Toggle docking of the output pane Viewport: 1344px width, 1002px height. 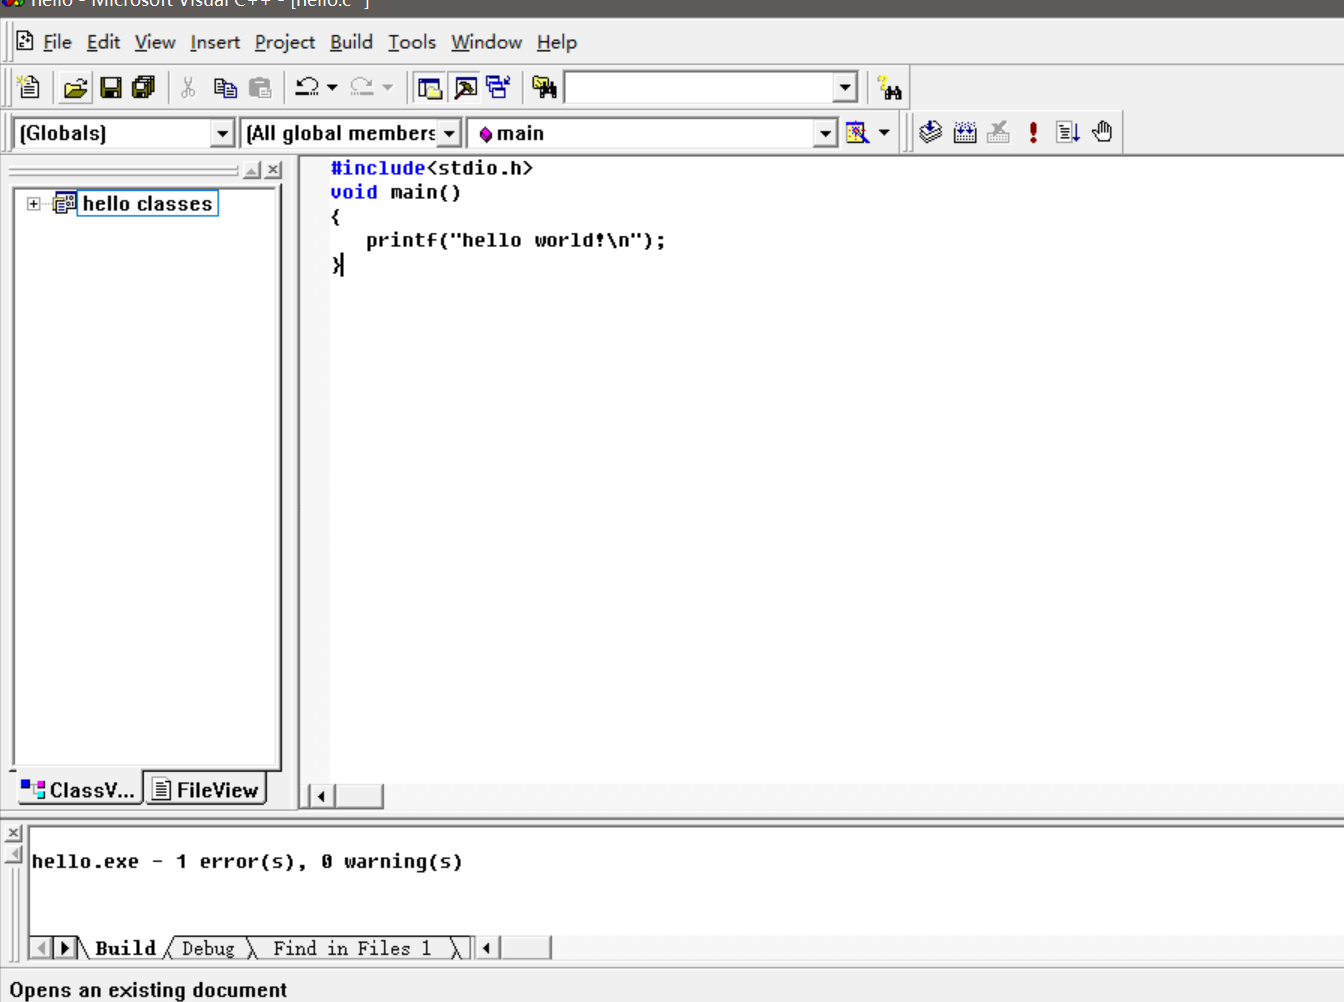pos(14,853)
